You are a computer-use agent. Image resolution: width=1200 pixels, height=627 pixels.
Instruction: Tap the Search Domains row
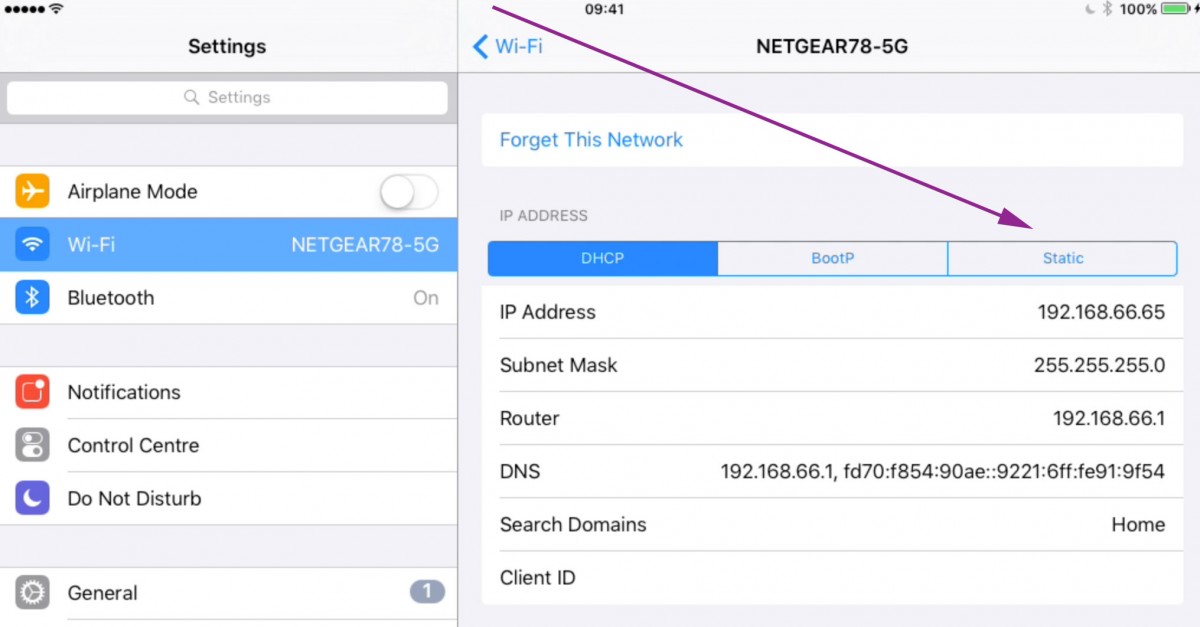pos(832,524)
